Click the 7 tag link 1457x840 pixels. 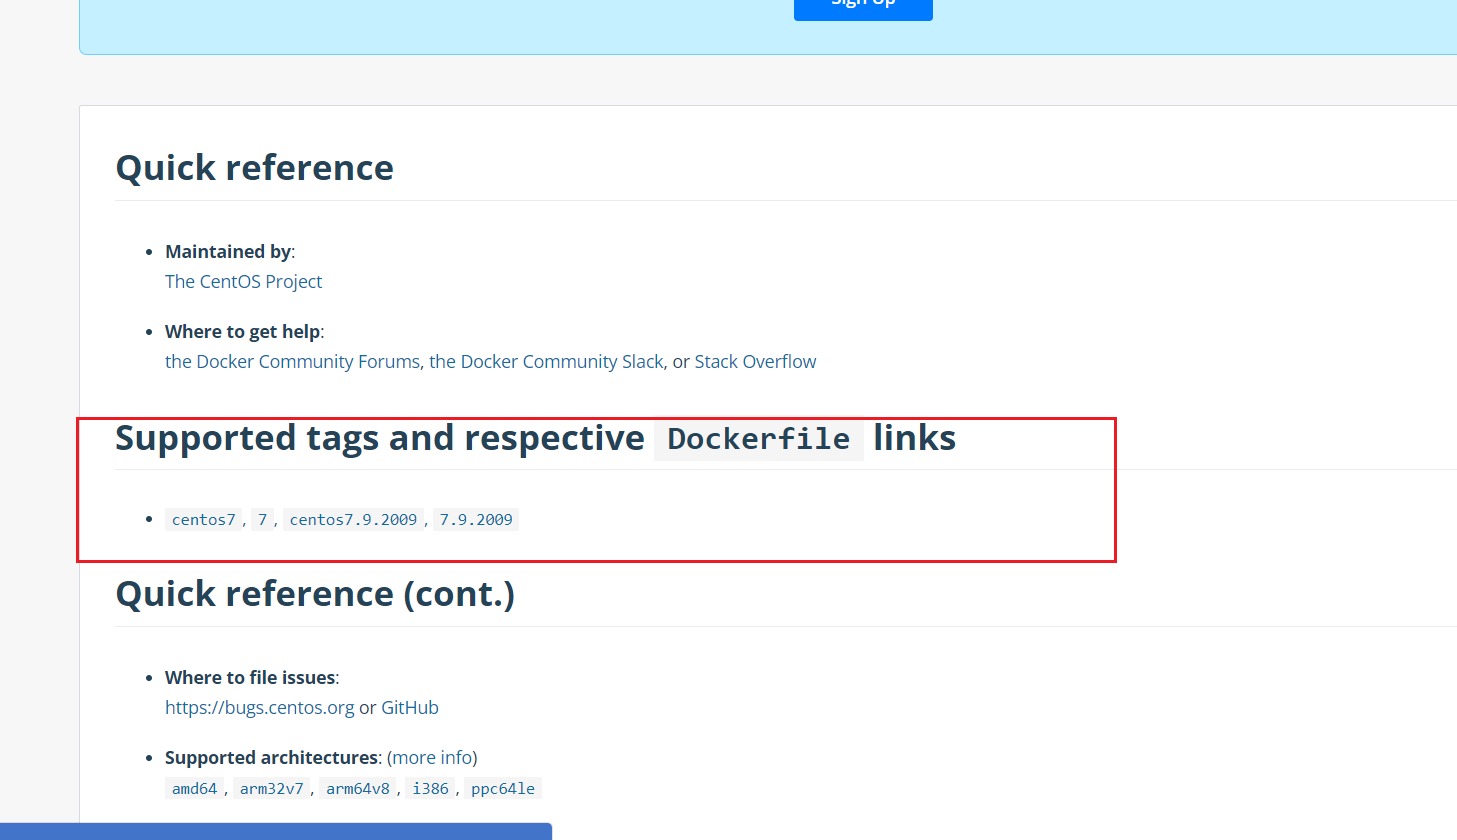(262, 519)
